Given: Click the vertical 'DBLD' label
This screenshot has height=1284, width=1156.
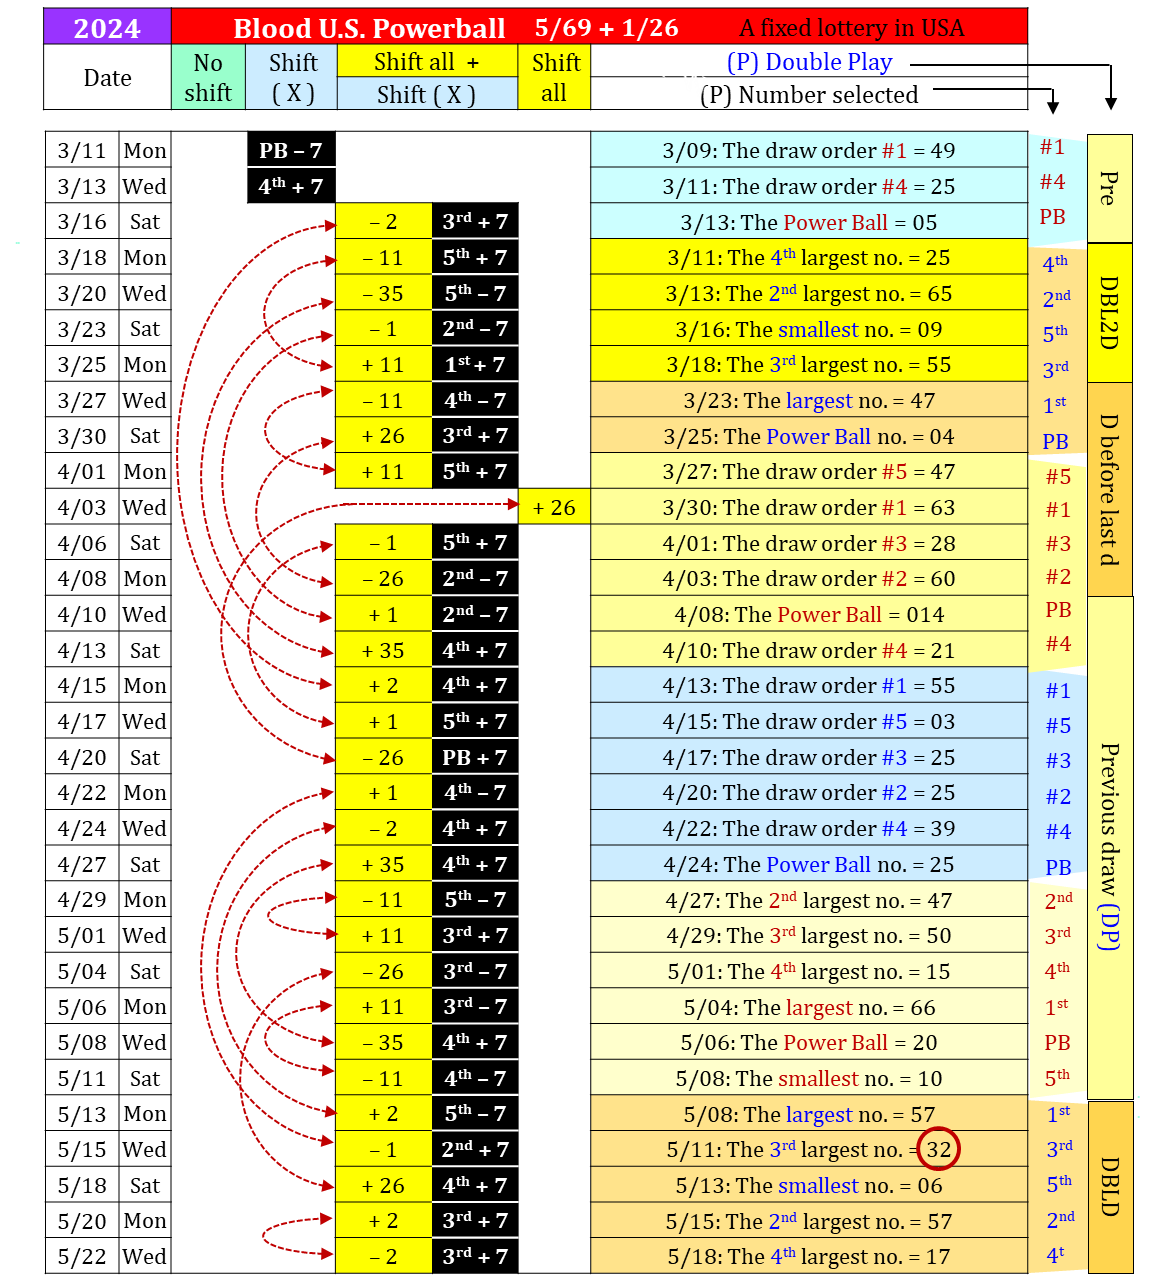Looking at the screenshot, I should [x=1109, y=1186].
